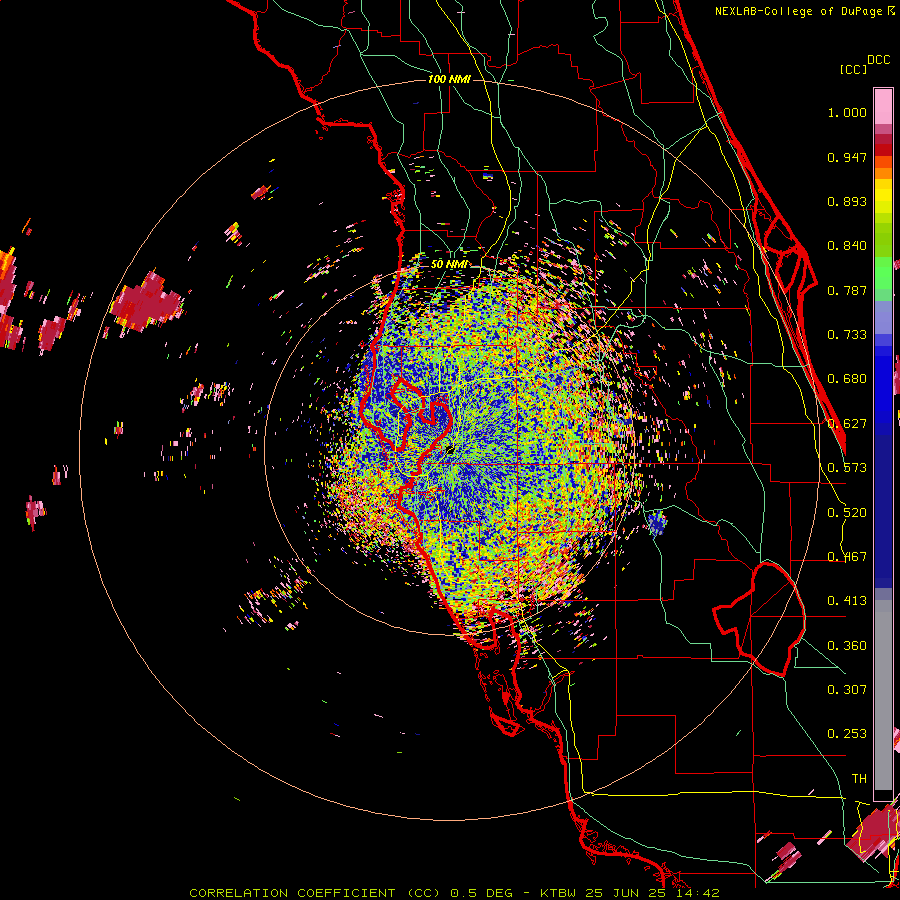900x900 pixels.
Task: Click the DCC label above the colorbar
Action: coord(879,60)
